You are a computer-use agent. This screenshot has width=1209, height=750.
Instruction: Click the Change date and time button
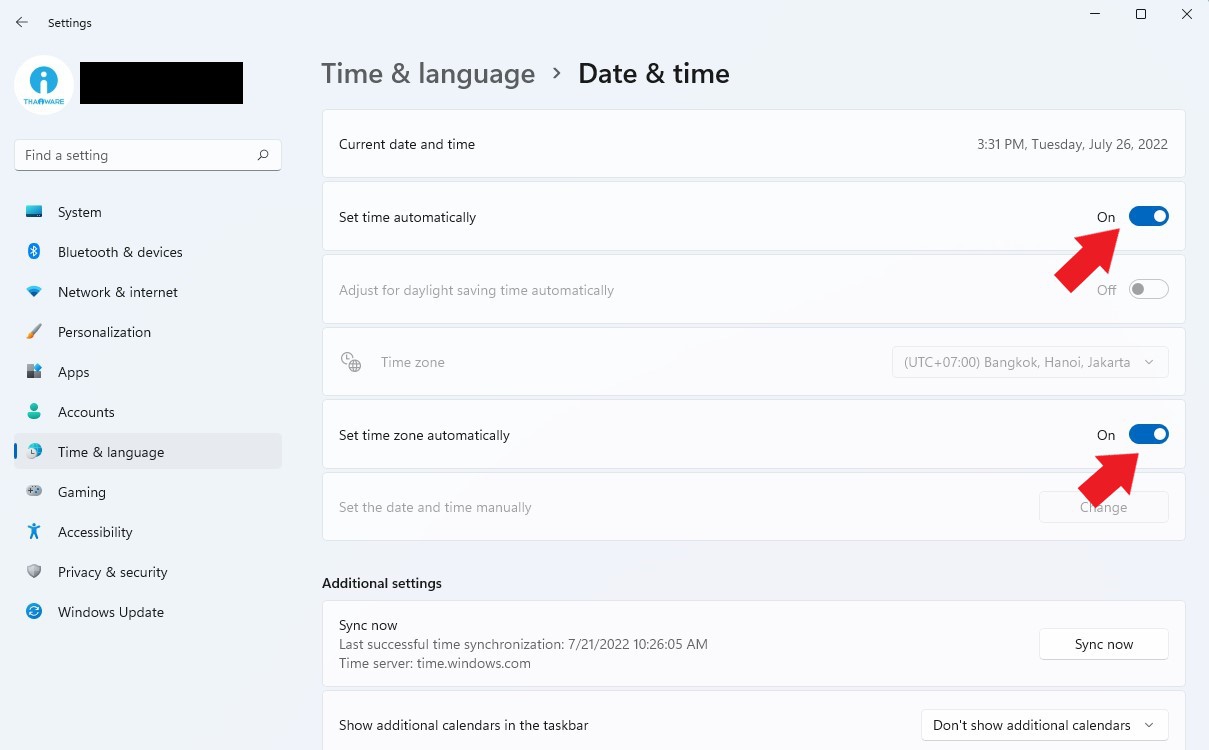pyautogui.click(x=1103, y=507)
